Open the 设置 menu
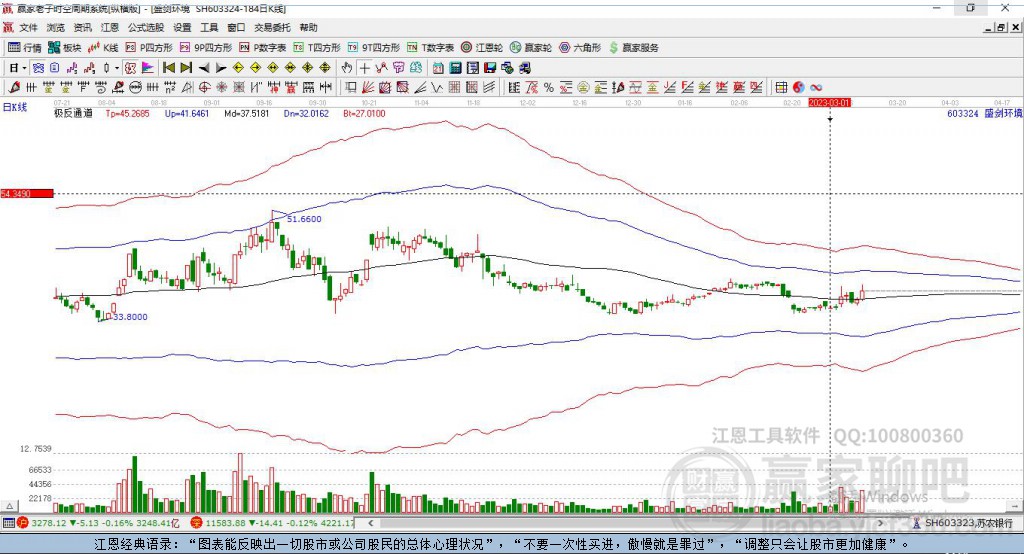Viewport: 1024px width, 554px height. (182, 27)
